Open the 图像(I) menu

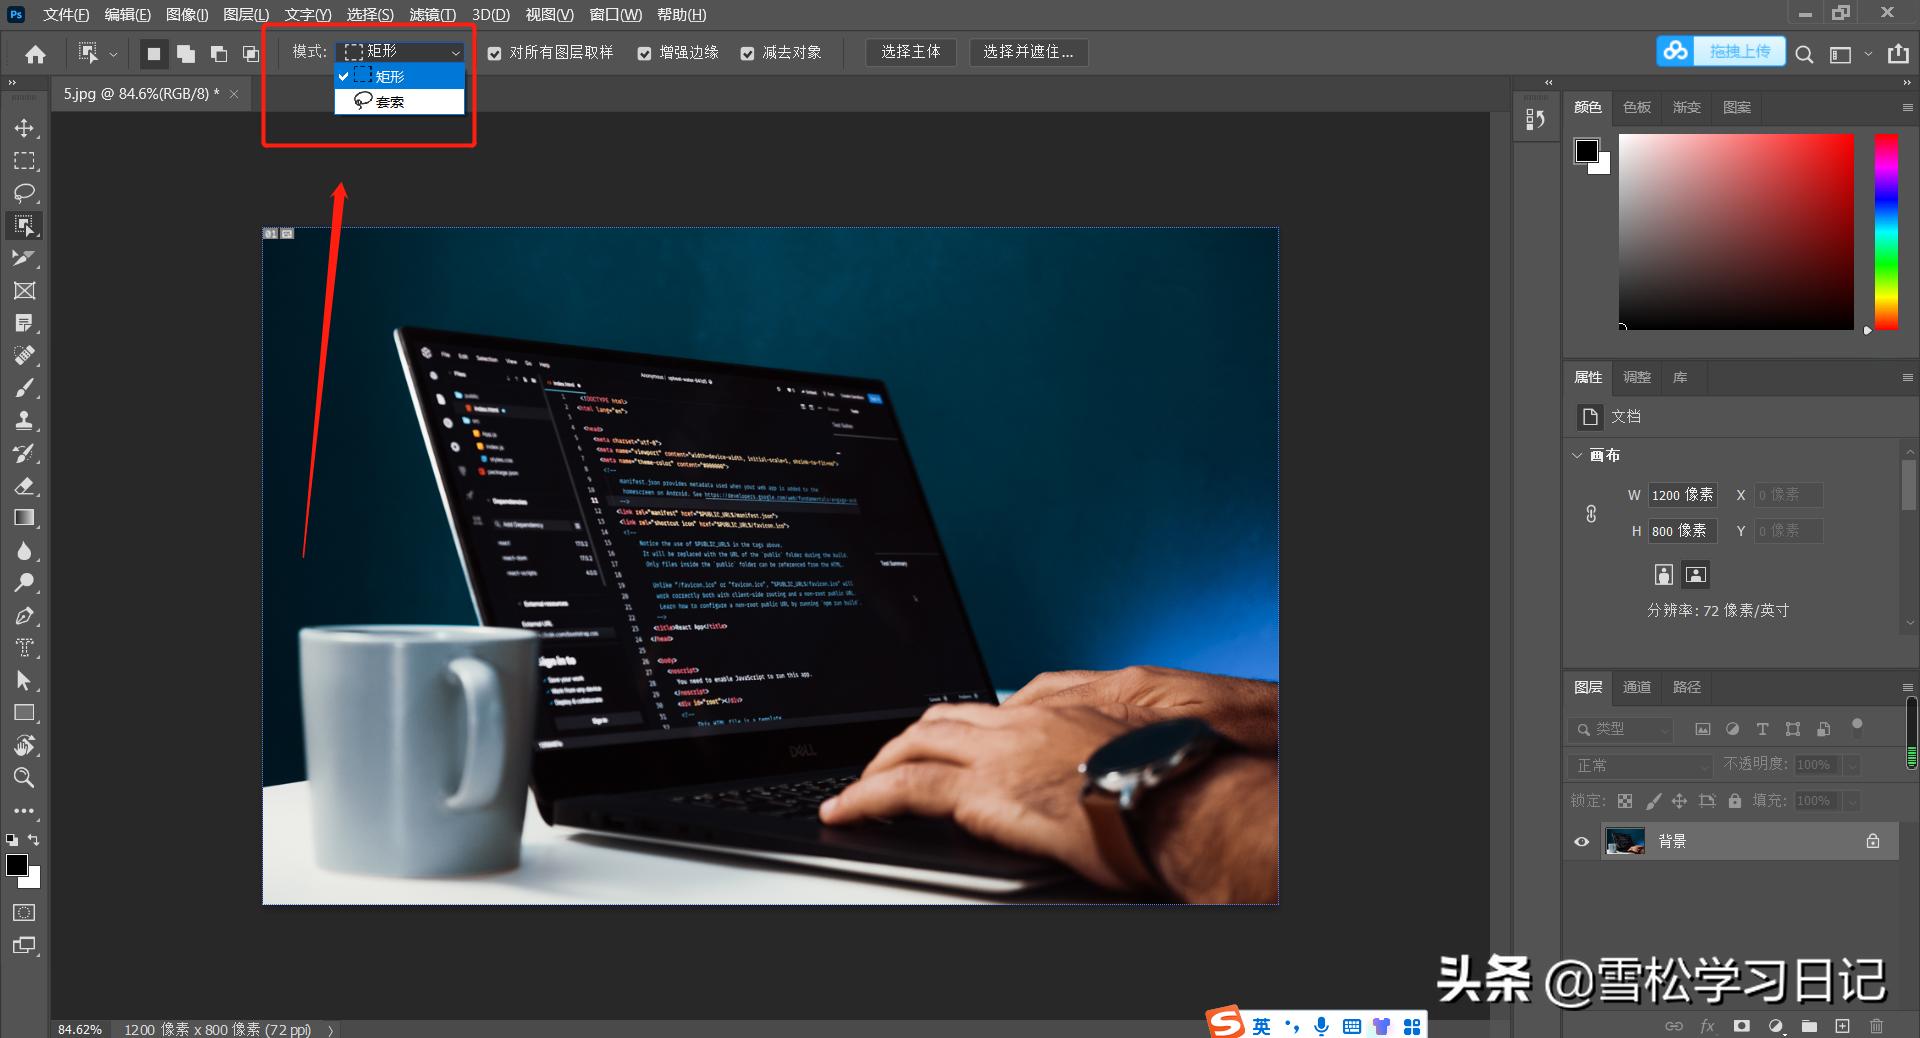pos(187,14)
